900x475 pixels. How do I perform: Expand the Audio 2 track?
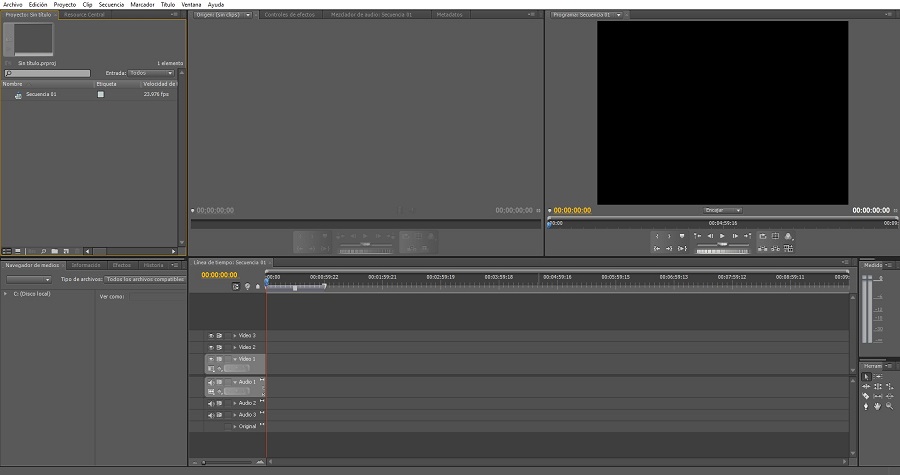pos(235,403)
